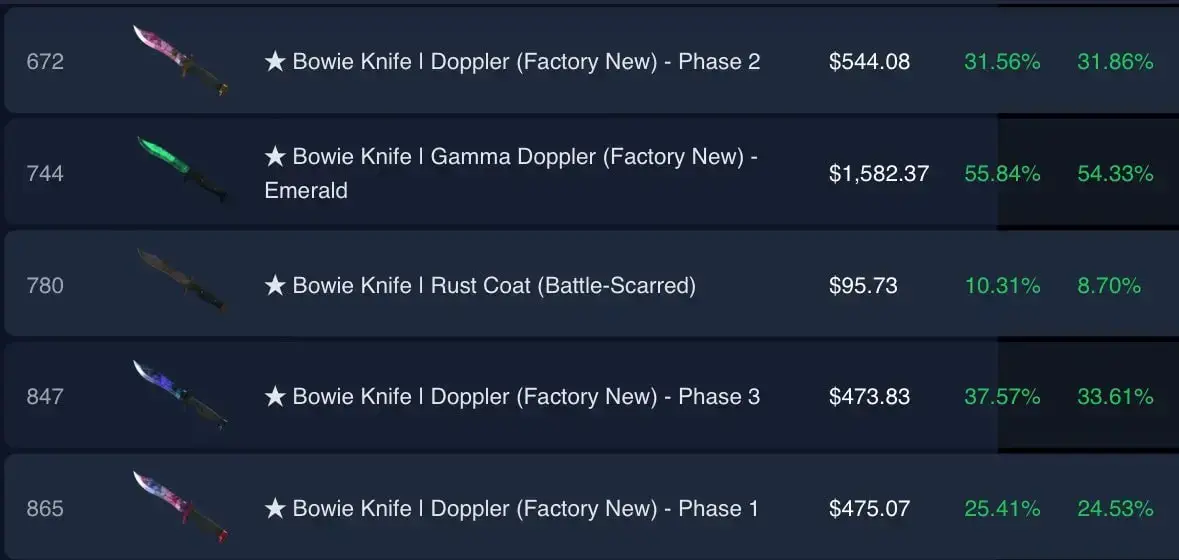The image size is (1179, 560).
Task: Click the Doppler Phase 1 knife image
Action: click(x=180, y=507)
